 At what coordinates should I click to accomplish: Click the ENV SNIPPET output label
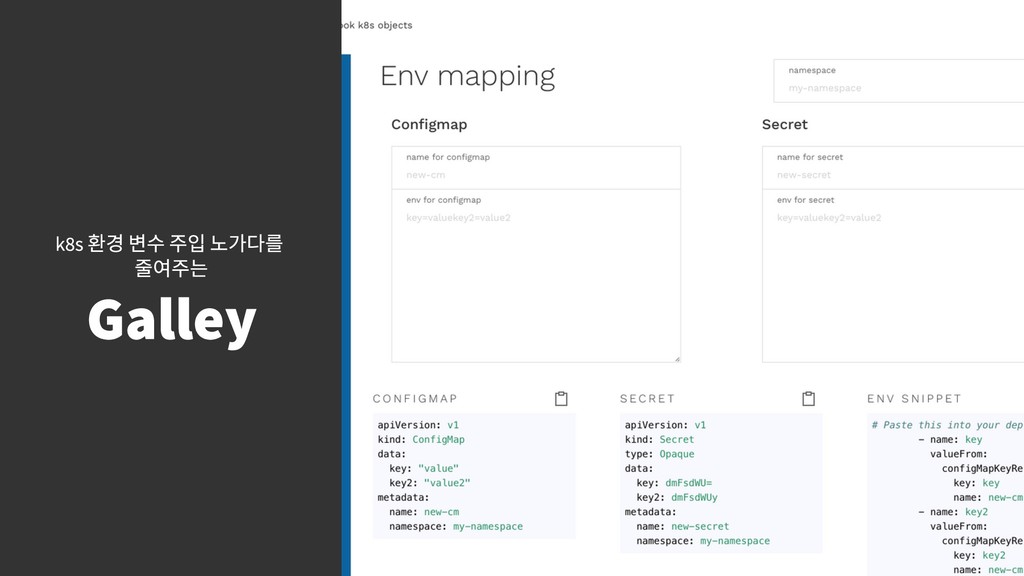[914, 398]
